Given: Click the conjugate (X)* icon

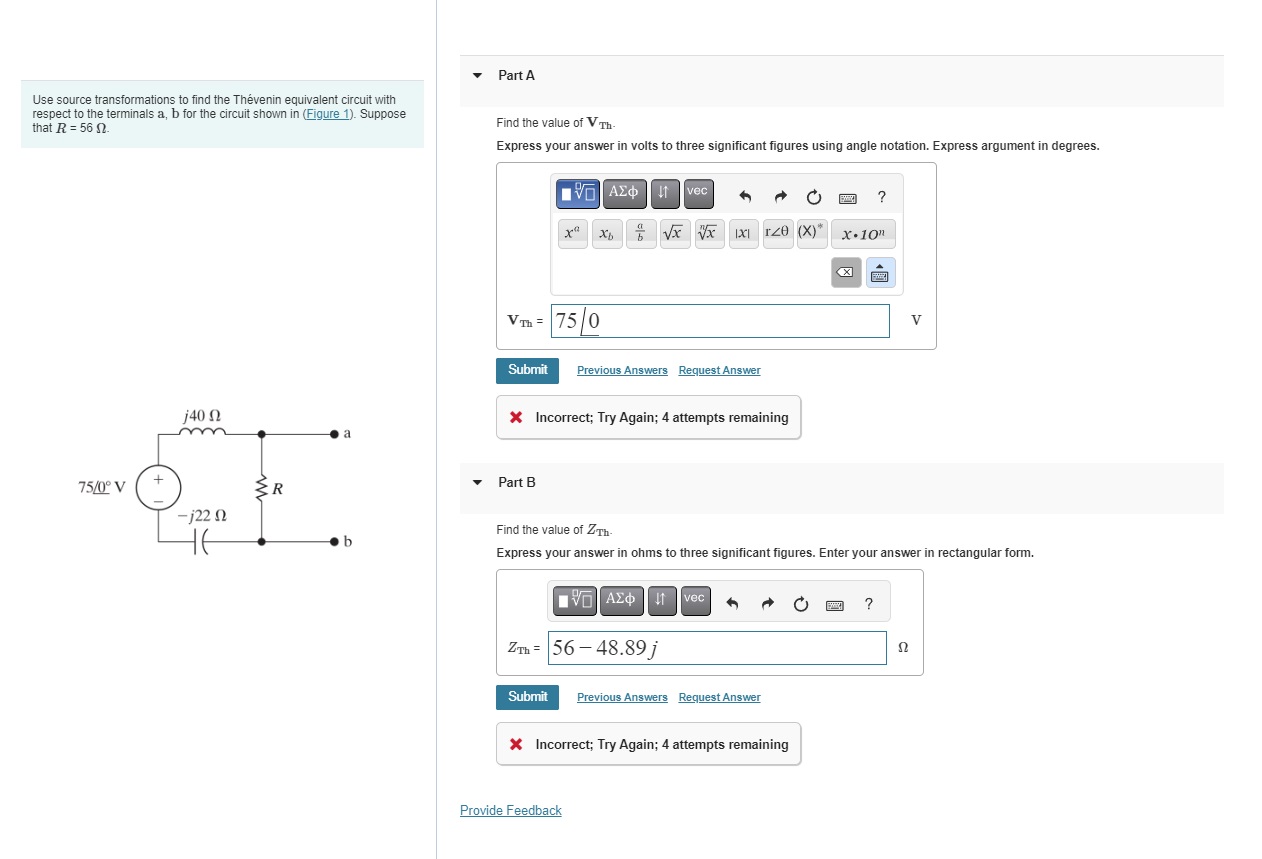Looking at the screenshot, I should 811,233.
